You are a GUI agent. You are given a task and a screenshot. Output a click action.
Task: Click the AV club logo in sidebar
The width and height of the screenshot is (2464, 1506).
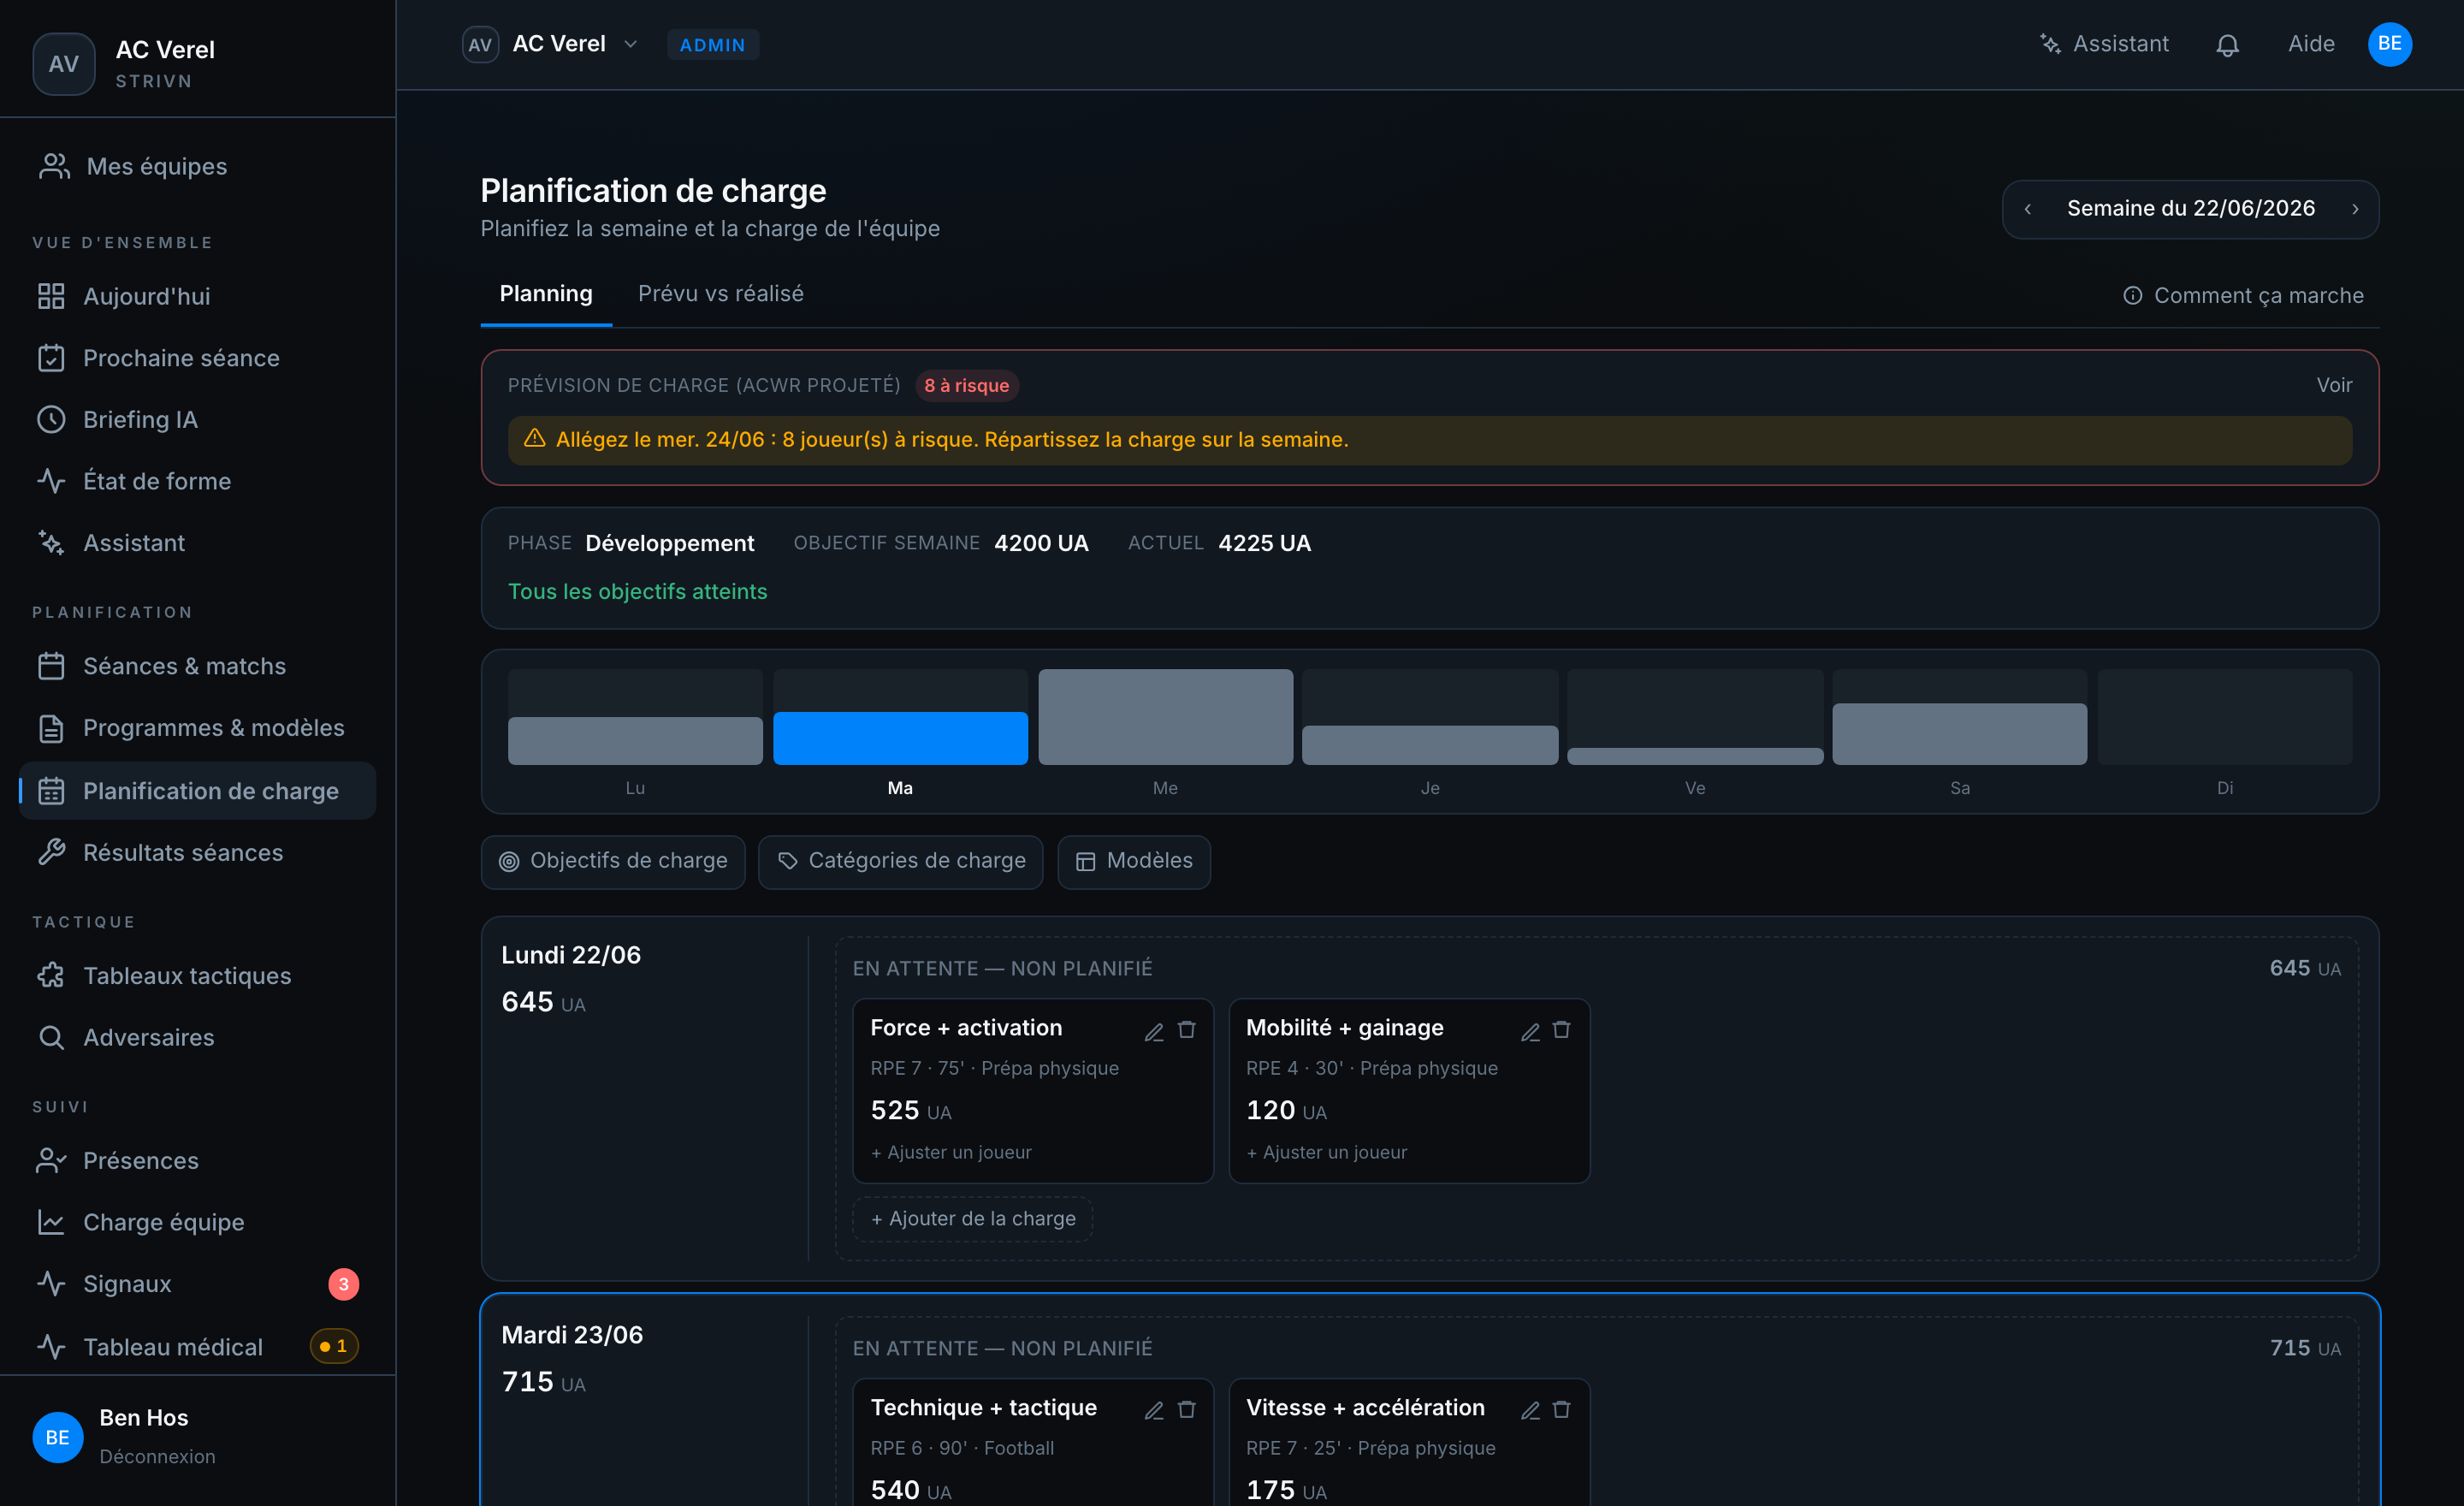pos(64,64)
